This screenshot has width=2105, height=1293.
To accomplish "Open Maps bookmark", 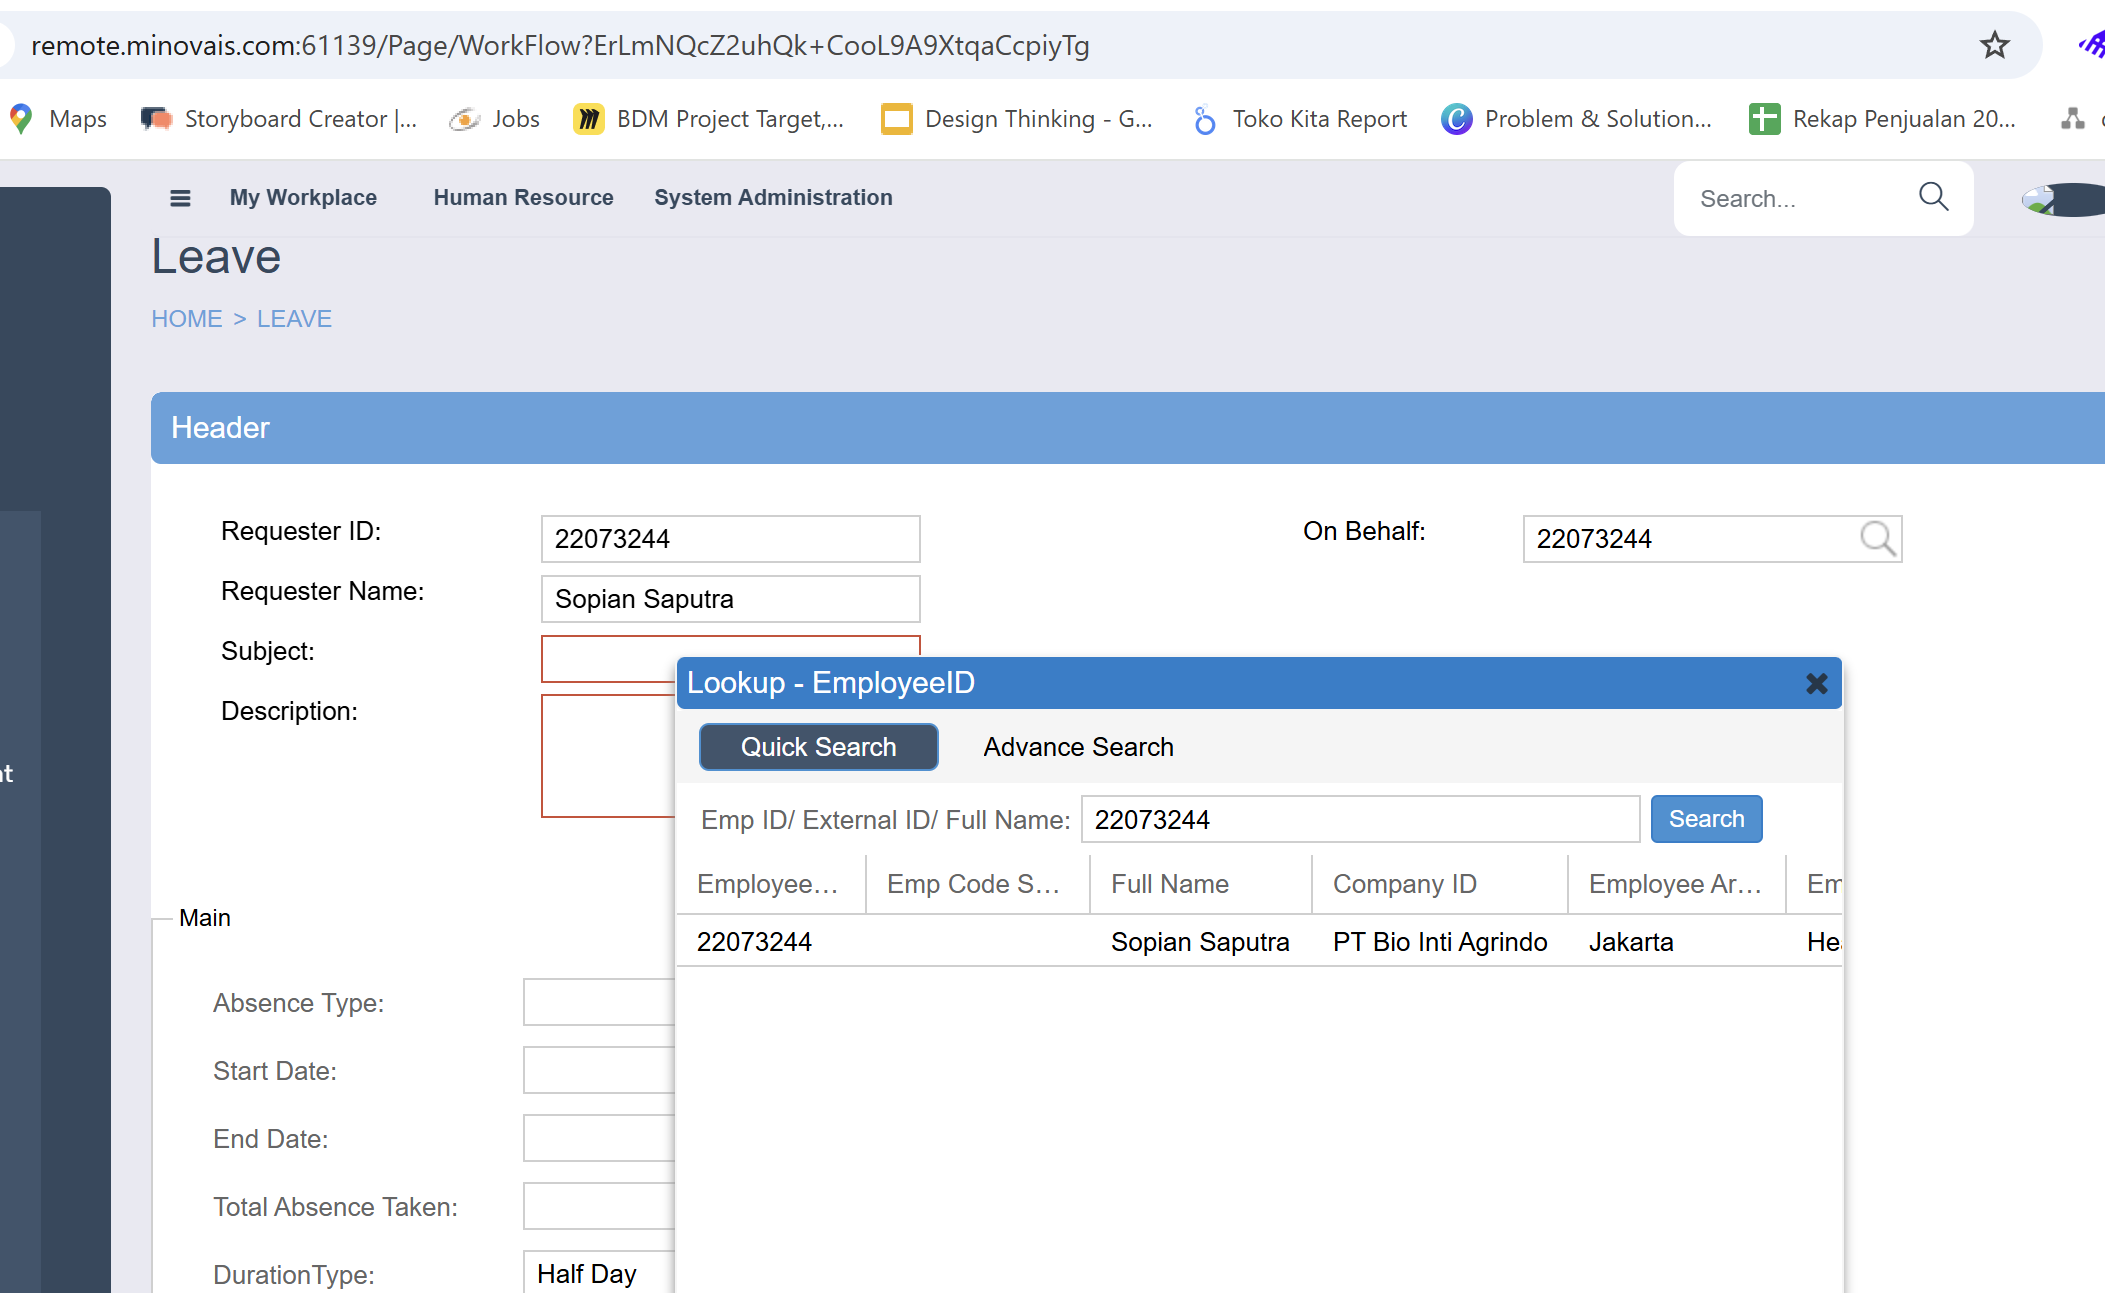I will [x=58, y=119].
